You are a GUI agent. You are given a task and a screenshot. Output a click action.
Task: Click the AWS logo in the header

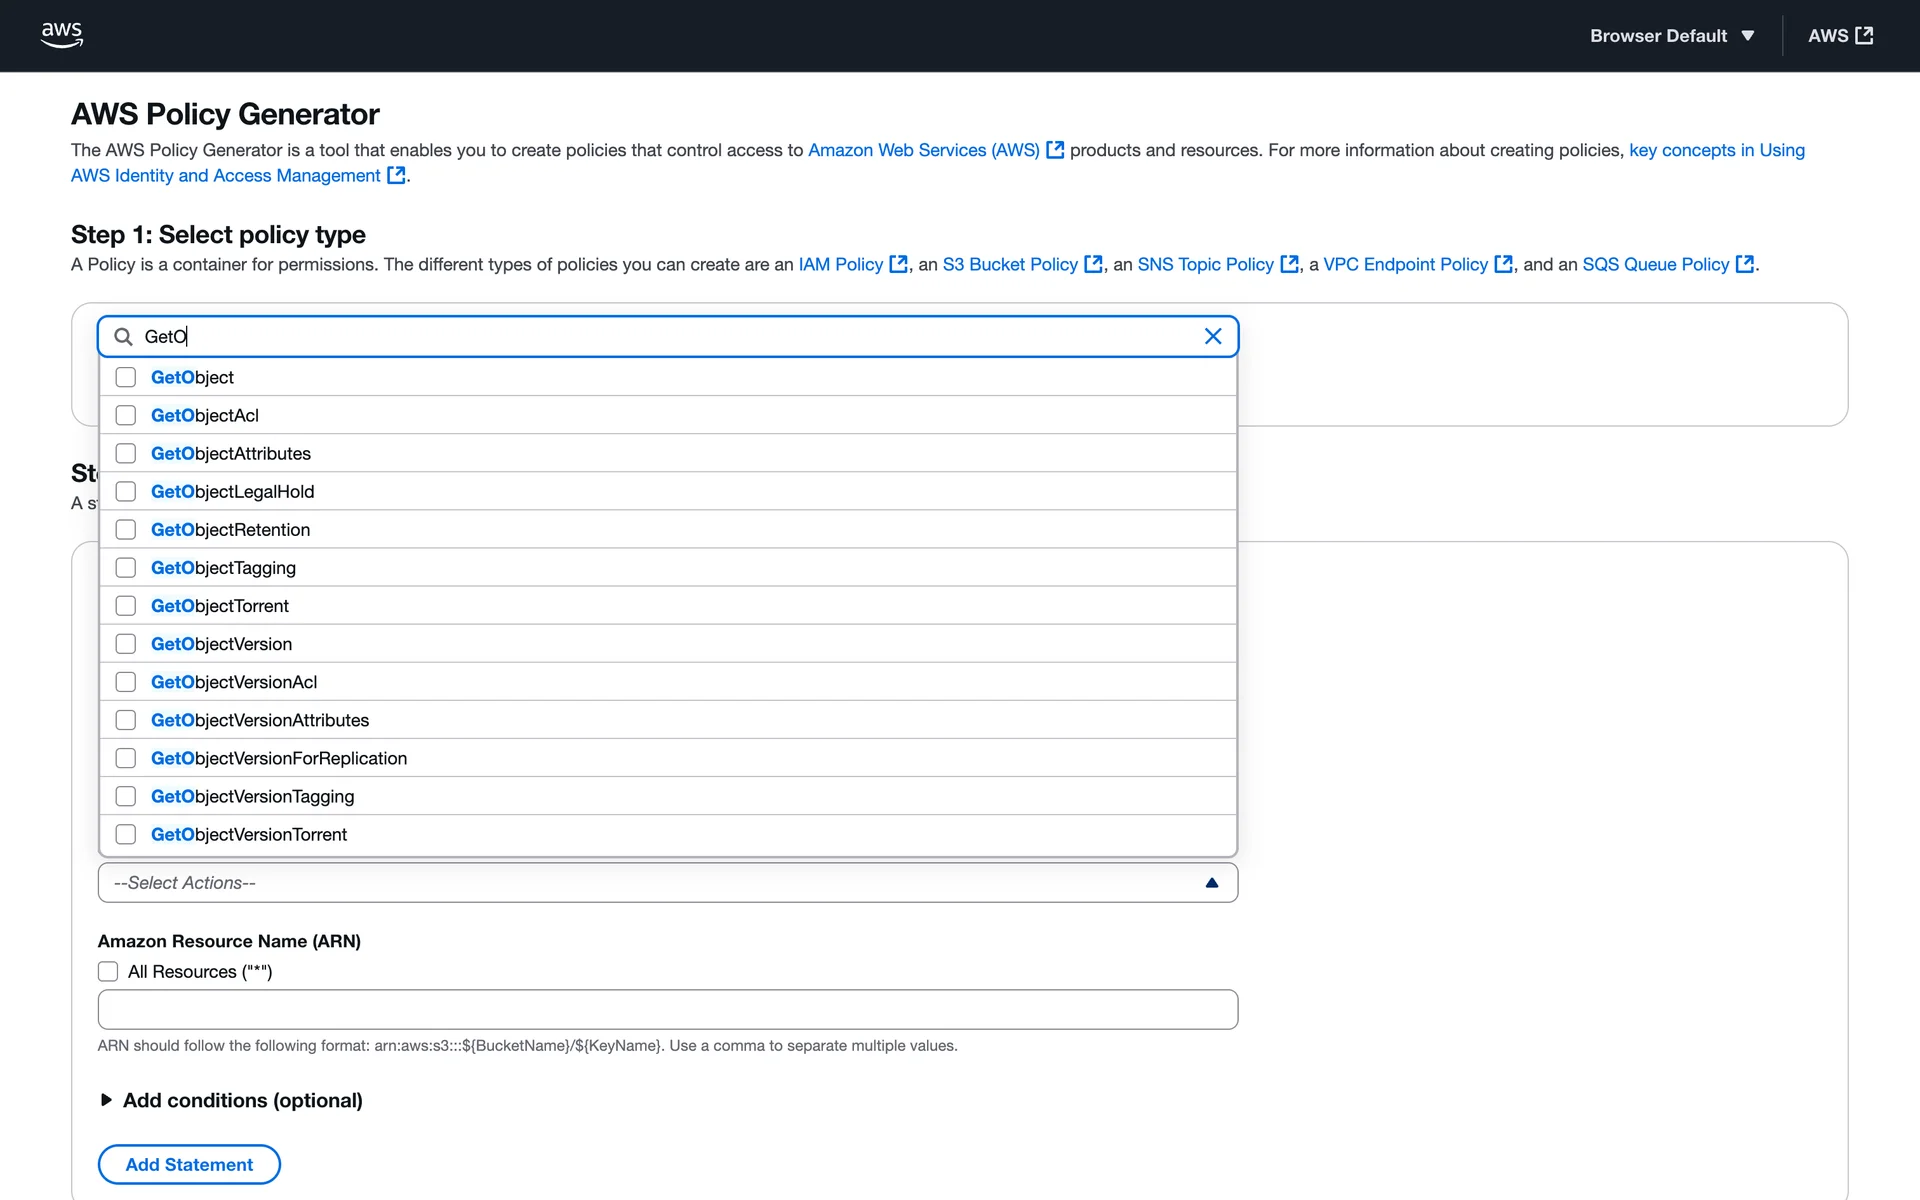(x=62, y=35)
